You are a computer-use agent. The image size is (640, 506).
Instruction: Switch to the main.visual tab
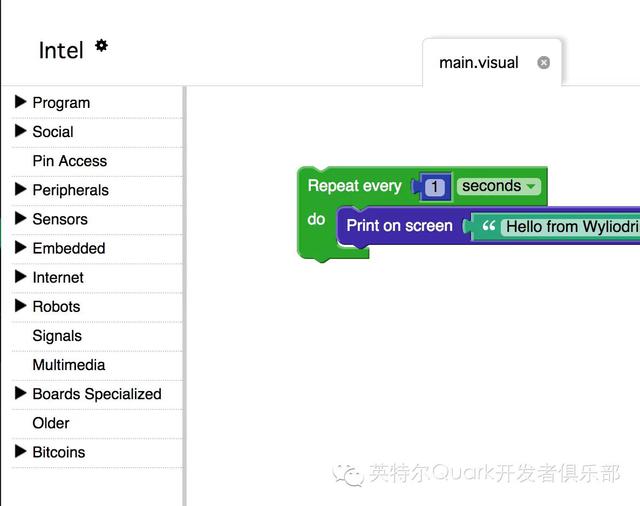[x=478, y=62]
